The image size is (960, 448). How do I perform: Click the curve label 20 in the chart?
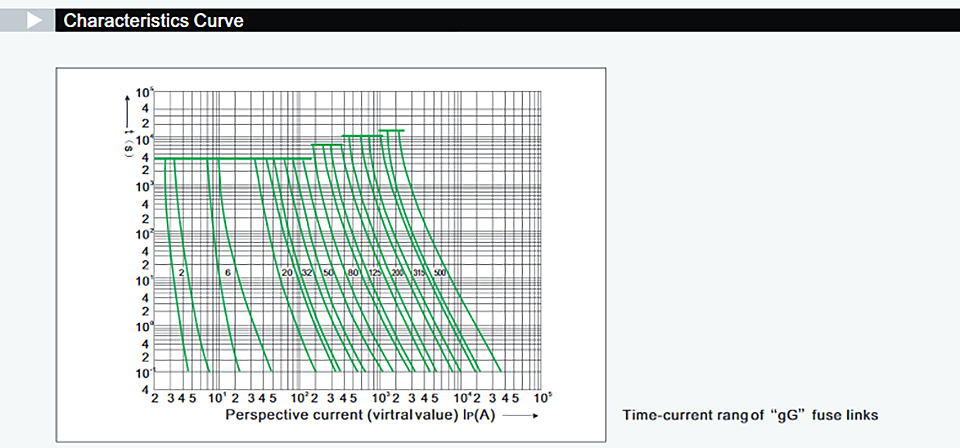click(x=287, y=272)
